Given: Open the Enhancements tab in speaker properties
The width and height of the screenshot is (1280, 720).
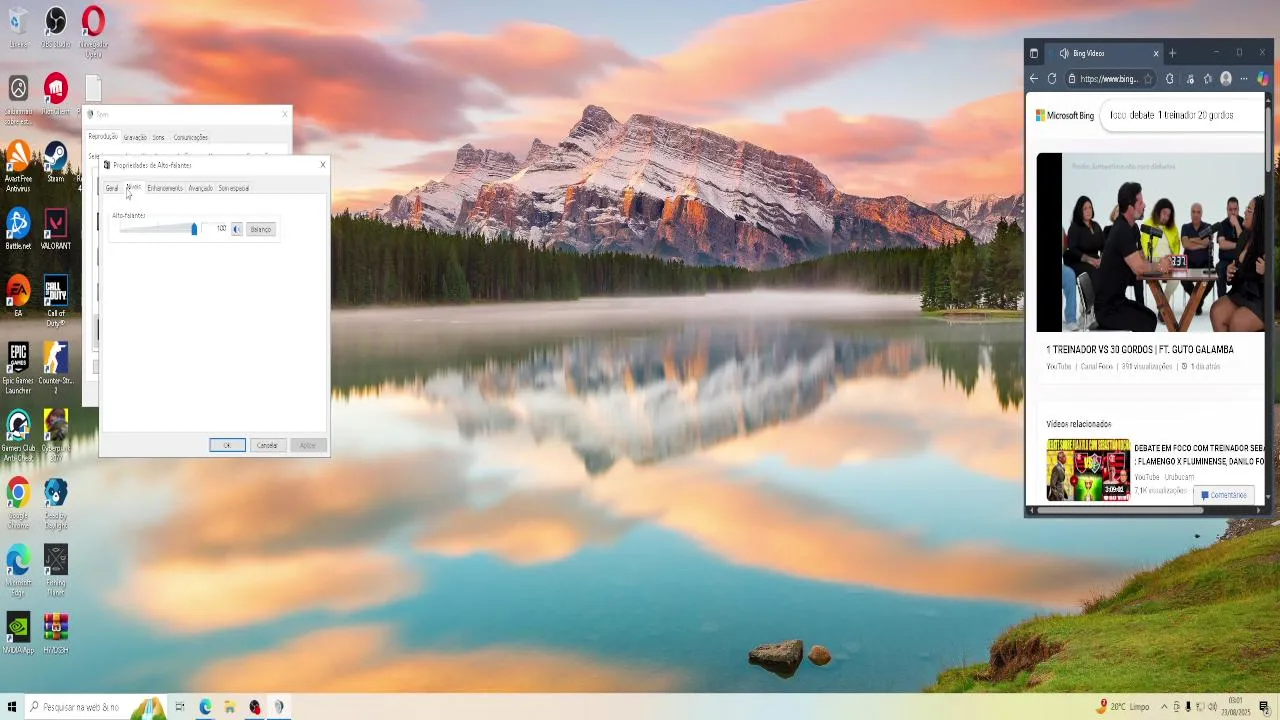Looking at the screenshot, I should (165, 188).
